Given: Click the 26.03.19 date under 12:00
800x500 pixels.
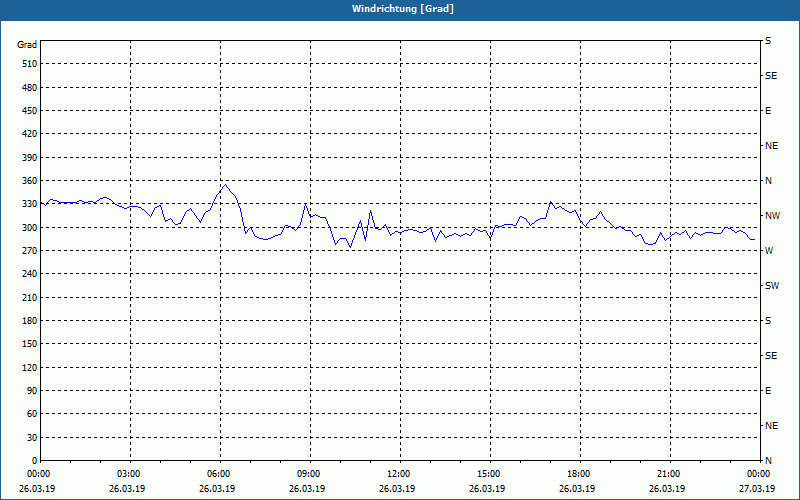Looking at the screenshot, I should click(x=397, y=489).
